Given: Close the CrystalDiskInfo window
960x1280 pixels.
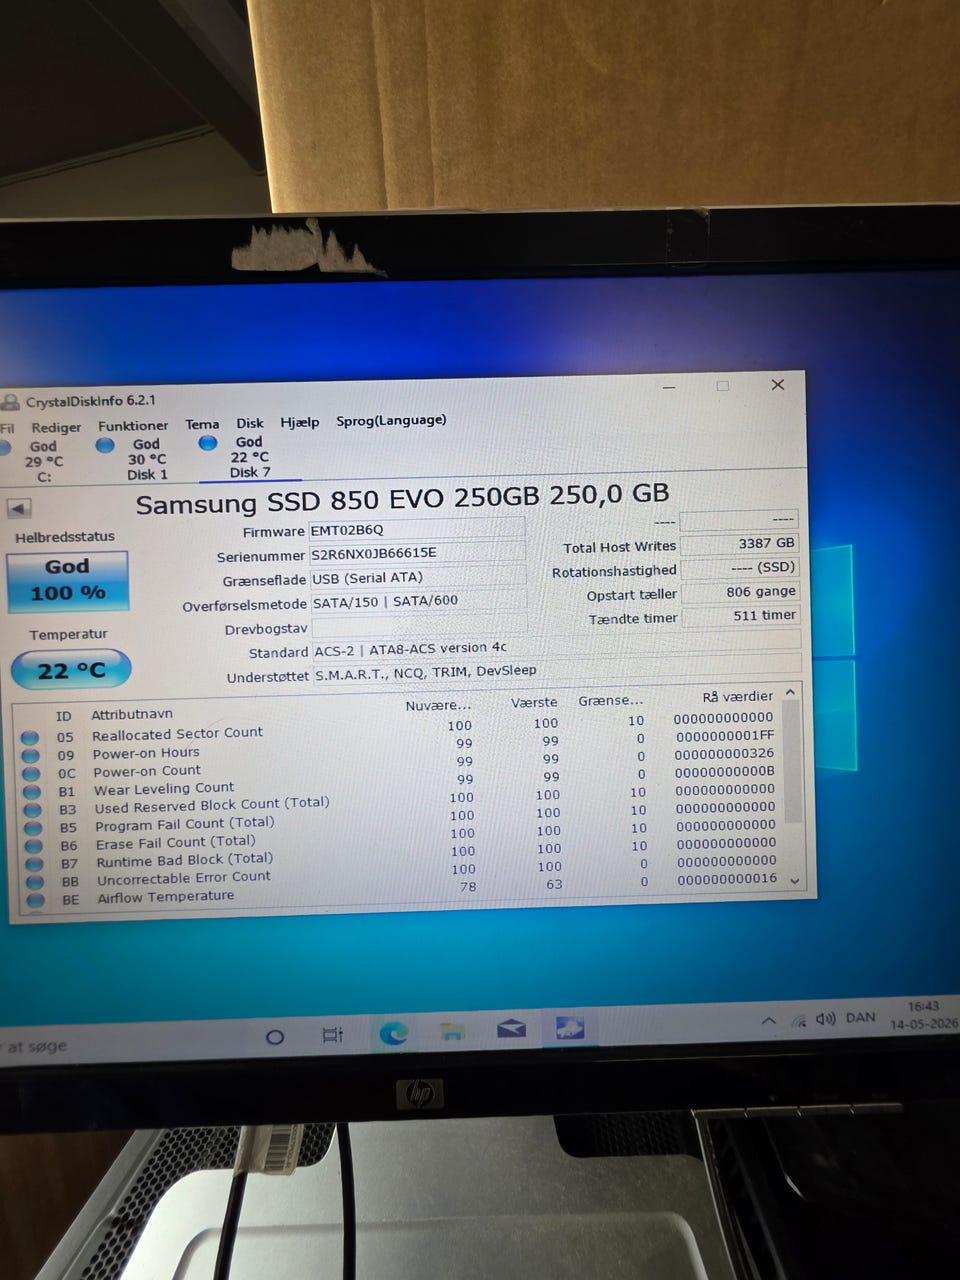Looking at the screenshot, I should coord(778,385).
